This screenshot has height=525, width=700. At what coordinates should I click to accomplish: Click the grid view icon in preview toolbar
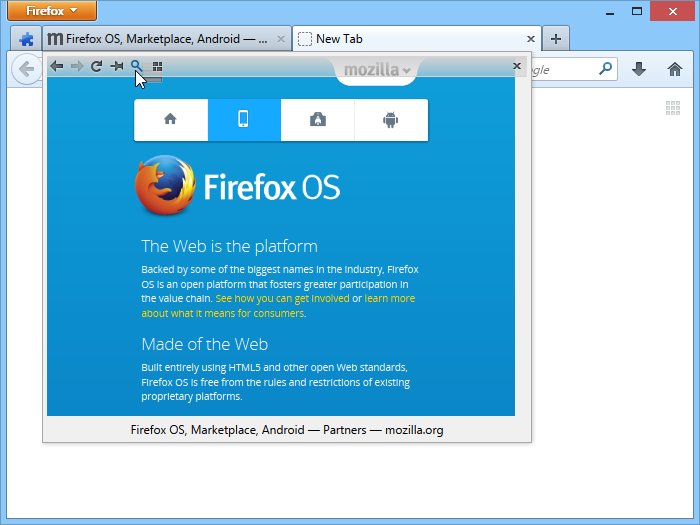pyautogui.click(x=157, y=67)
